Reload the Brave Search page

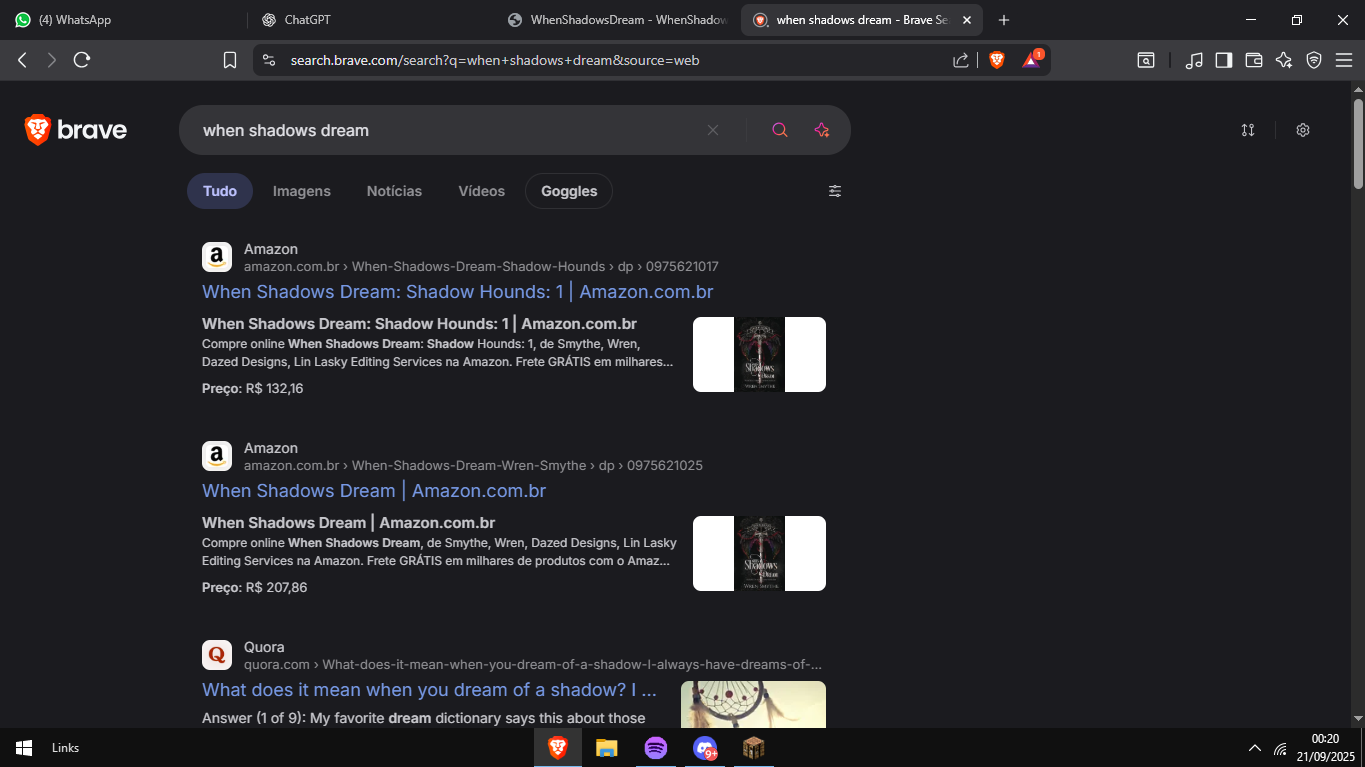coord(82,60)
